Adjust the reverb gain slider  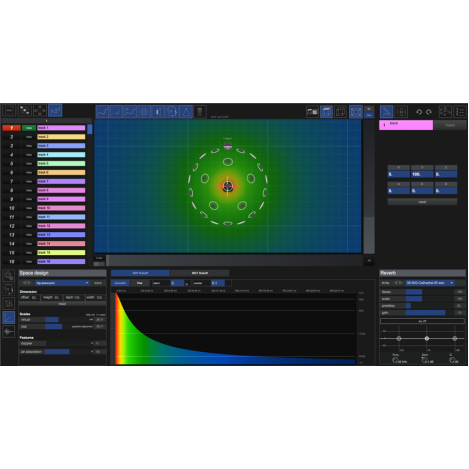pyautogui.click(x=429, y=313)
